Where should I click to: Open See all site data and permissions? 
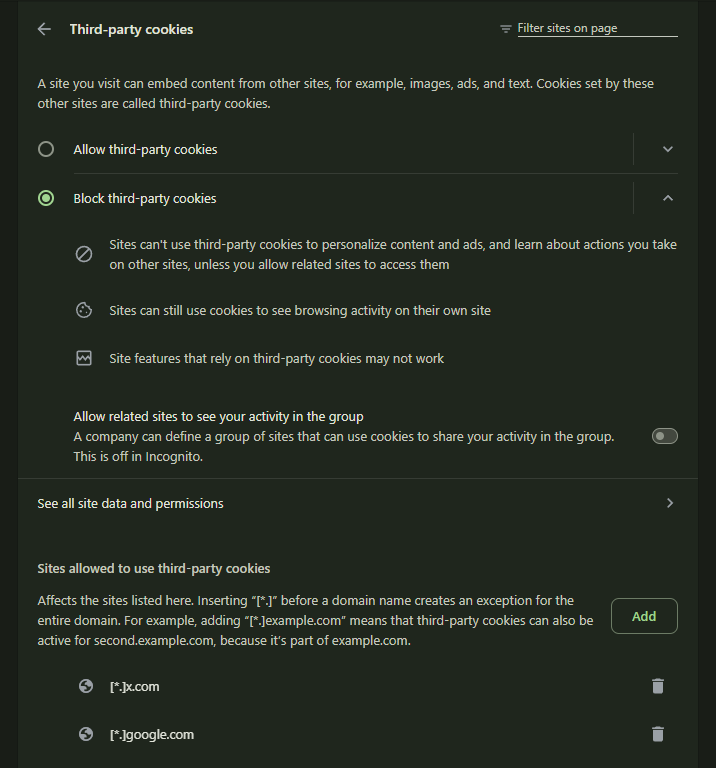[x=358, y=503]
